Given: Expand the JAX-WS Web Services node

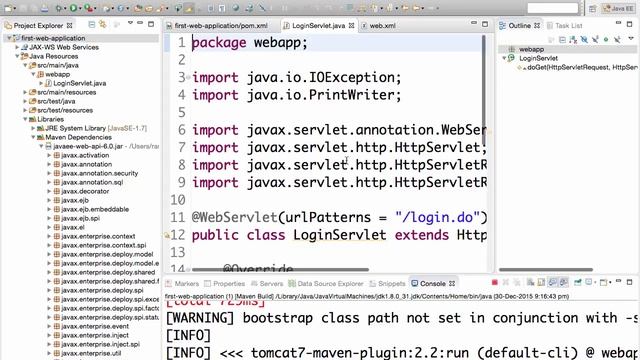Looking at the screenshot, I should (x=17, y=47).
